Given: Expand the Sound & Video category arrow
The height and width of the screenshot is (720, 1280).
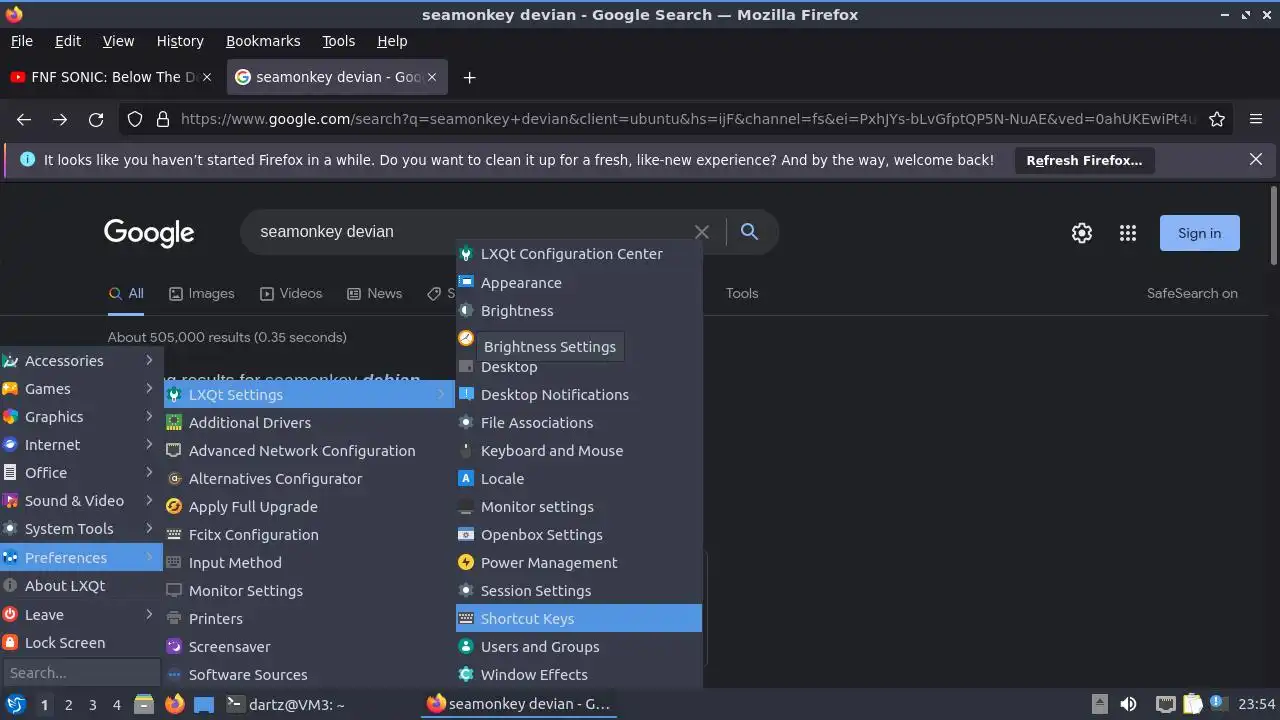Looking at the screenshot, I should click(x=149, y=500).
